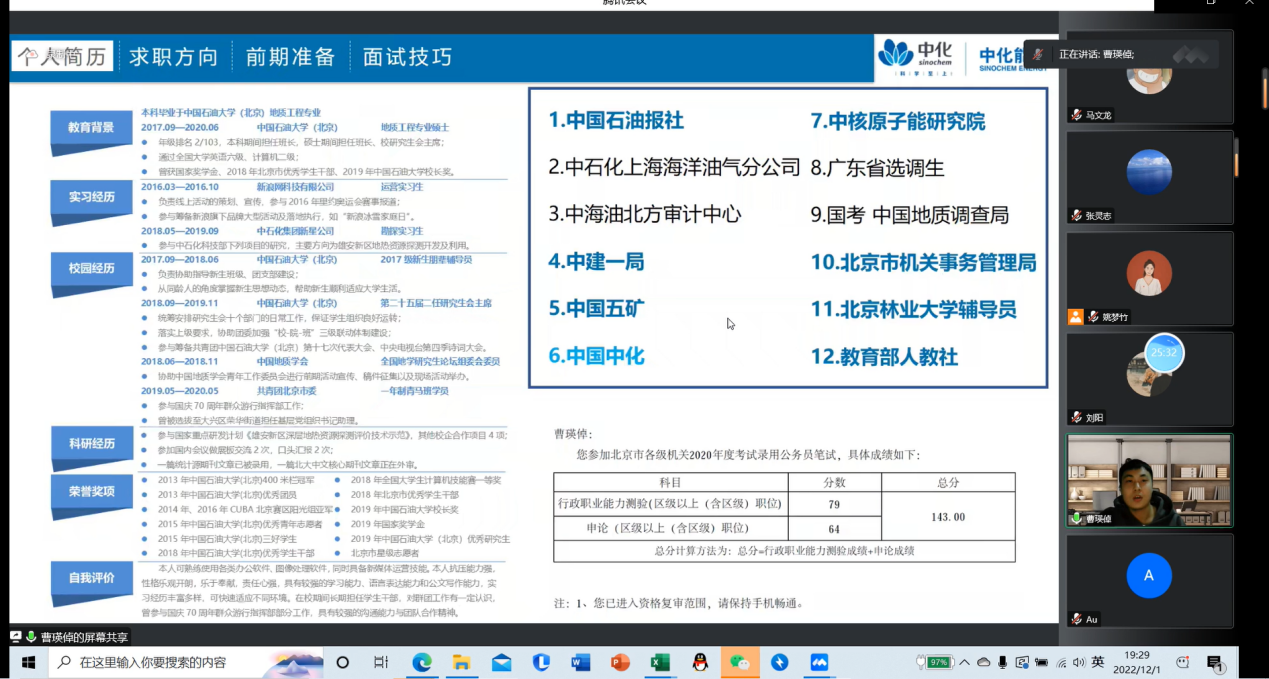Expand the hidden system tray icons chevron
The image size is (1269, 679).
coord(964,662)
